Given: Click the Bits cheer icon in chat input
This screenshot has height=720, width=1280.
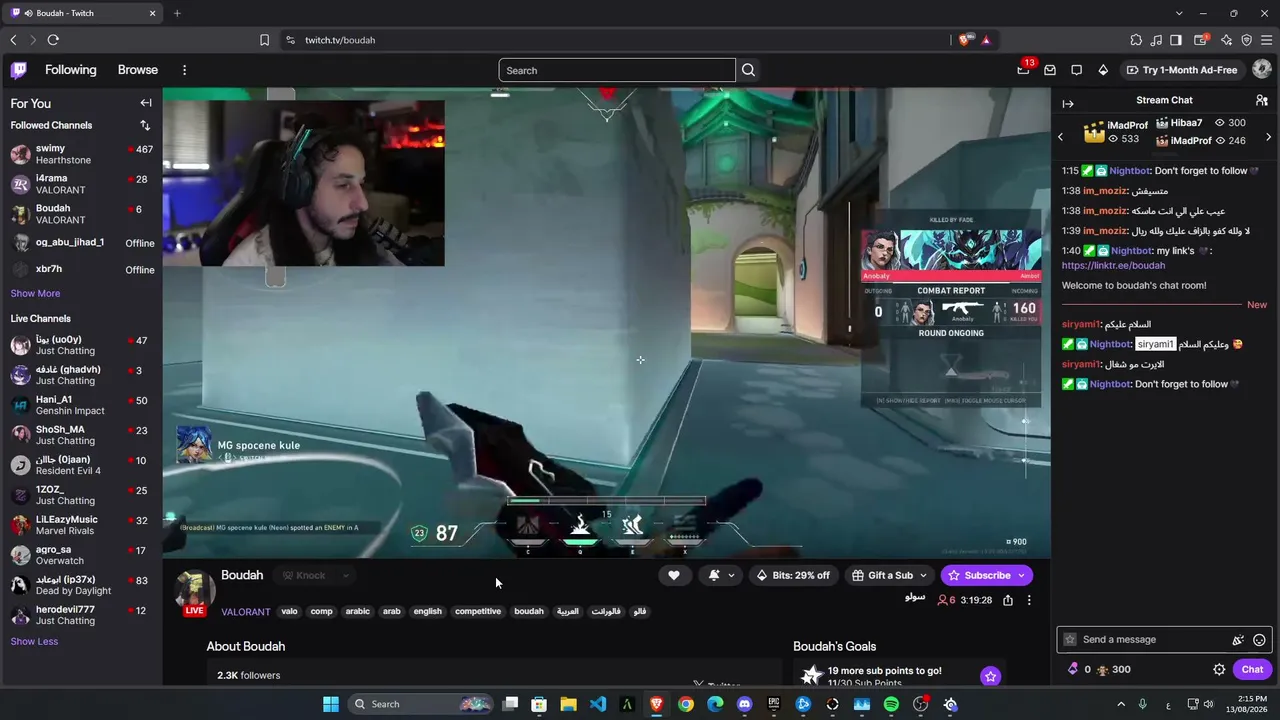Looking at the screenshot, I should [x=1238, y=640].
